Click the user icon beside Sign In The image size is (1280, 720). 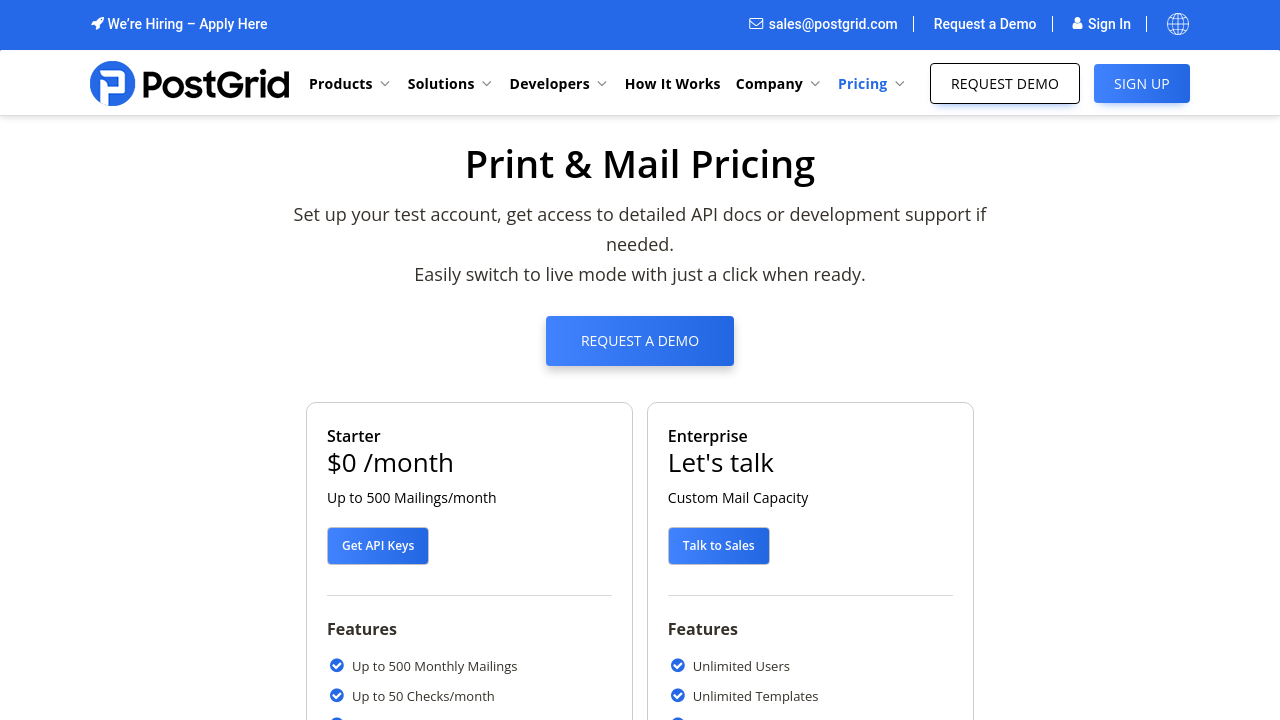[1077, 24]
